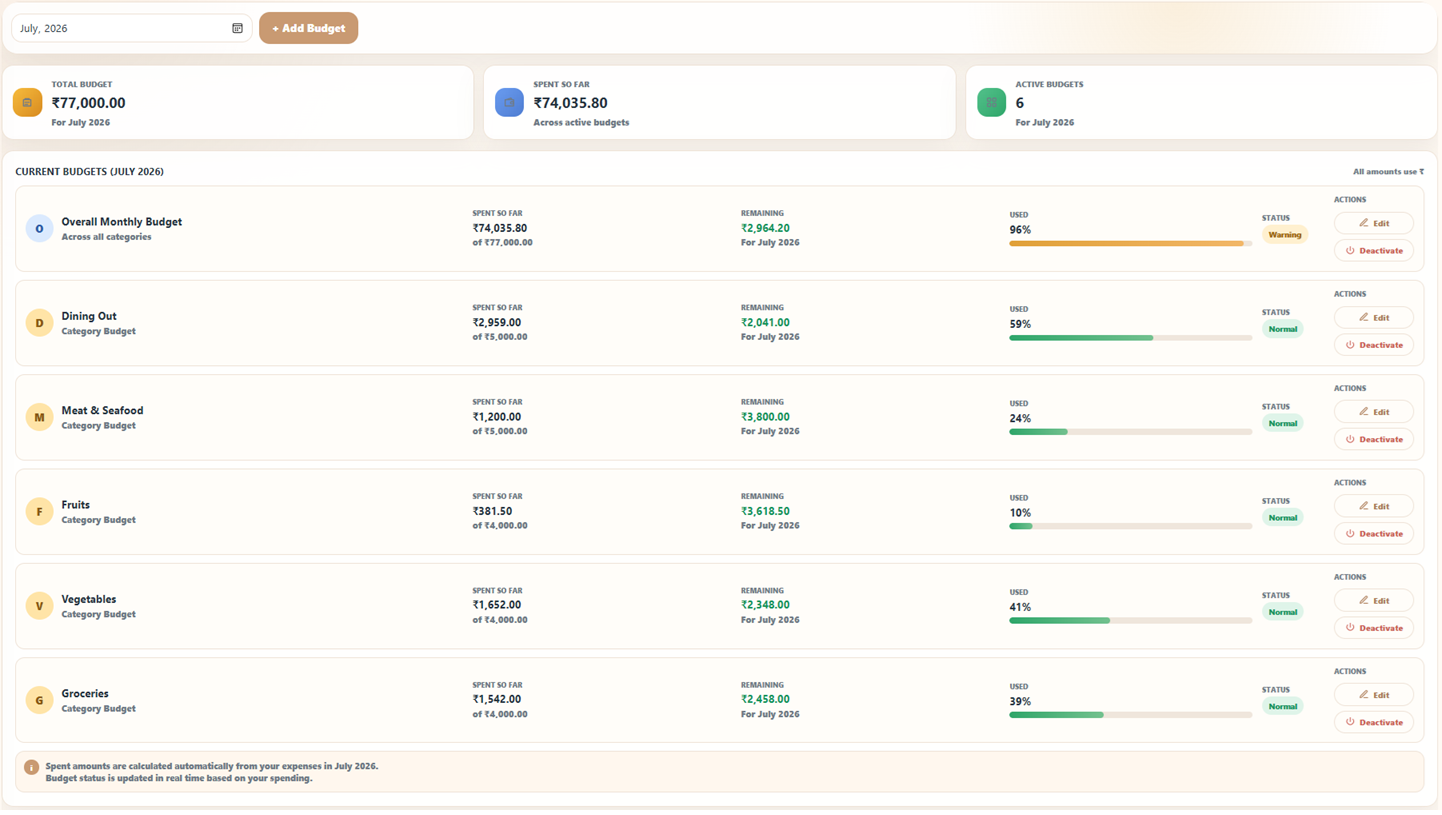Viewport: 1442px width, 815px height.
Task: Click the 'Current Budgets (July 2026)' heading
Action: (x=90, y=172)
